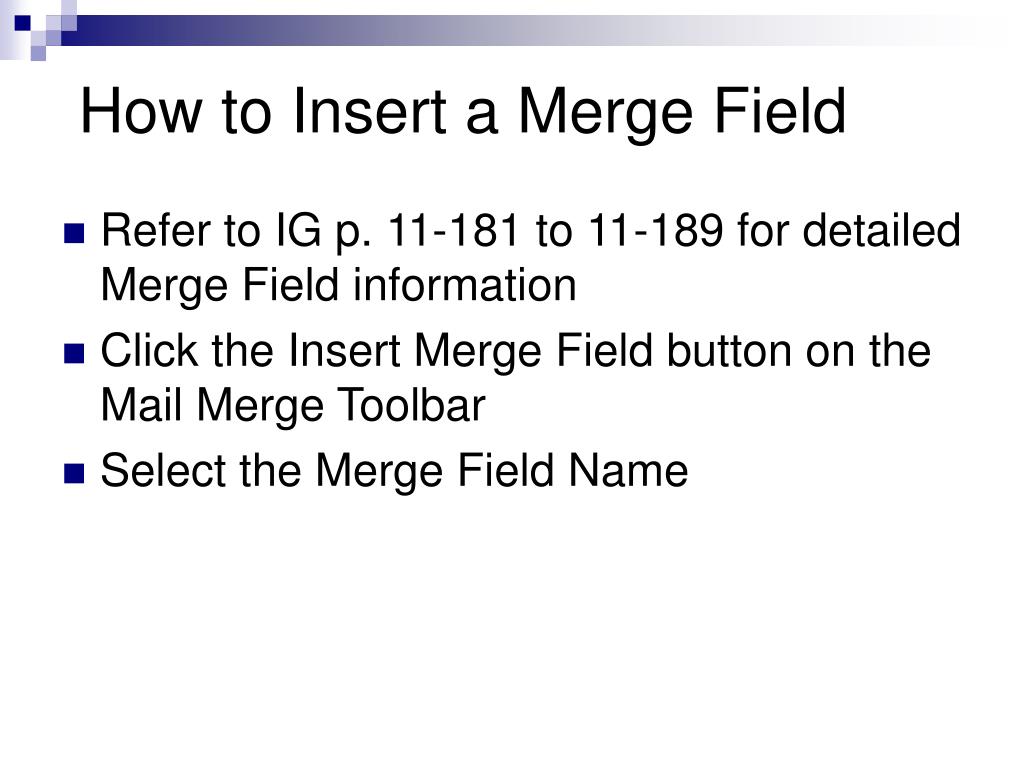Click the dark blue square in the top-left decoration
1024x768 pixels.
(23, 23)
